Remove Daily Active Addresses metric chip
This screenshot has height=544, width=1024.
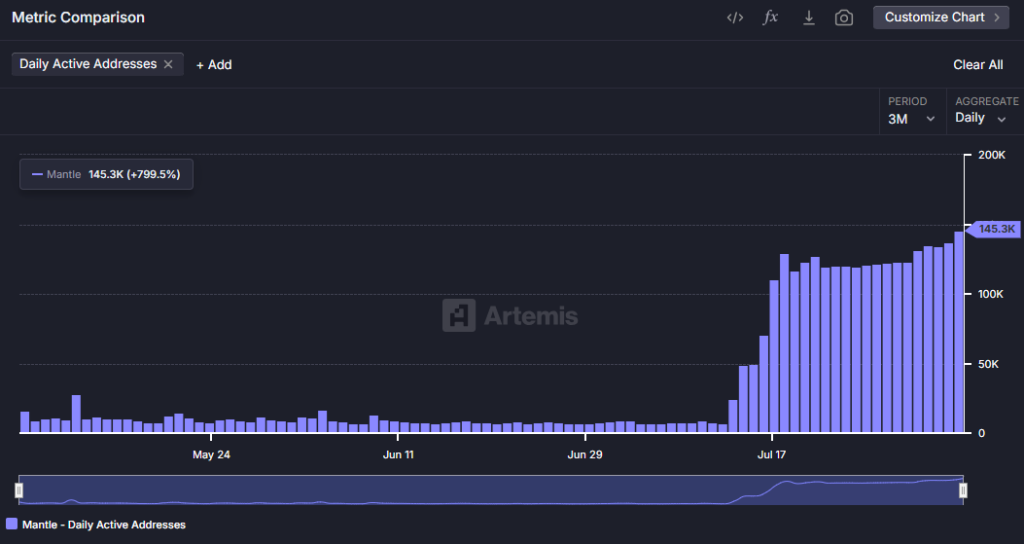click(x=168, y=64)
